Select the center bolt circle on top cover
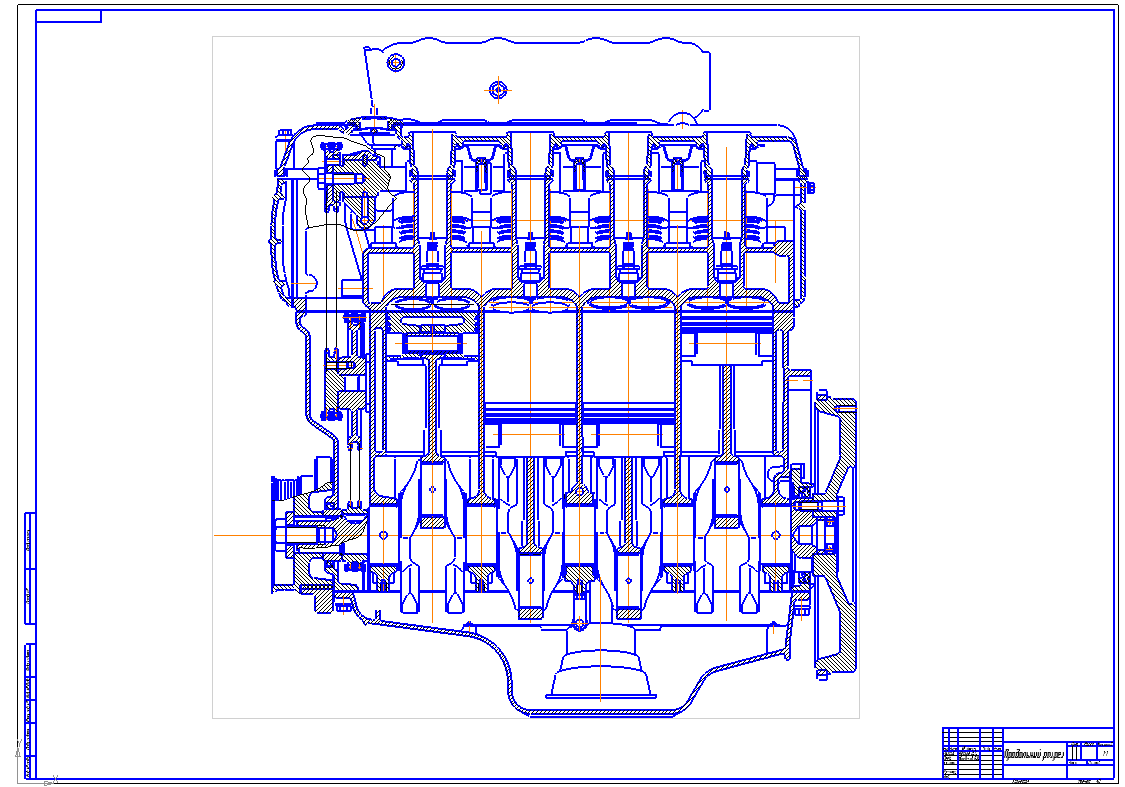This screenshot has width=1125, height=787. 499,89
